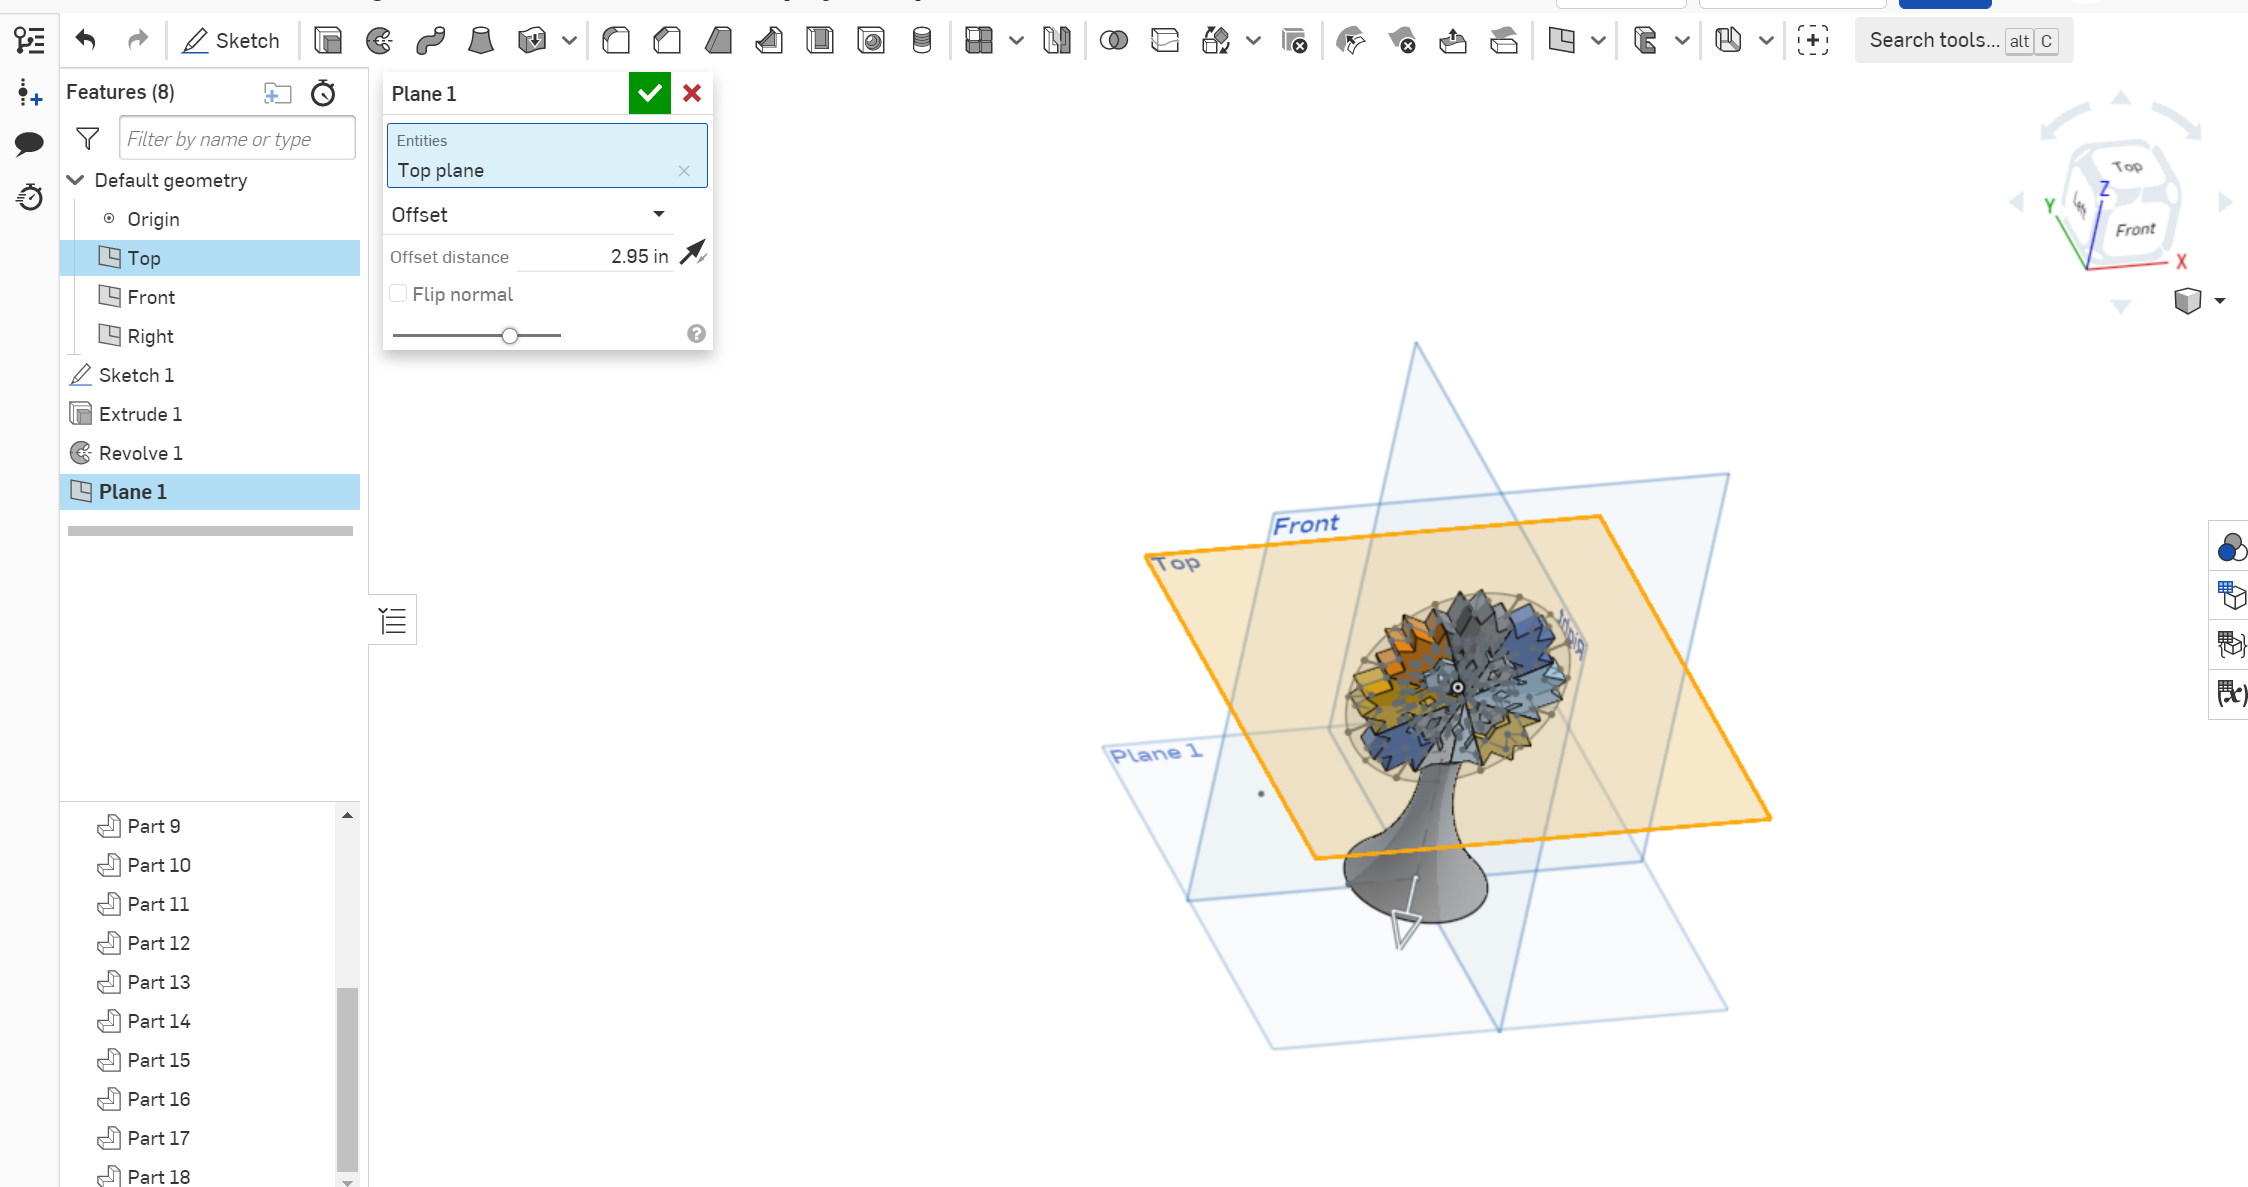Click the view cube isometric toggle
2248x1187 pixels.
(x=2189, y=300)
